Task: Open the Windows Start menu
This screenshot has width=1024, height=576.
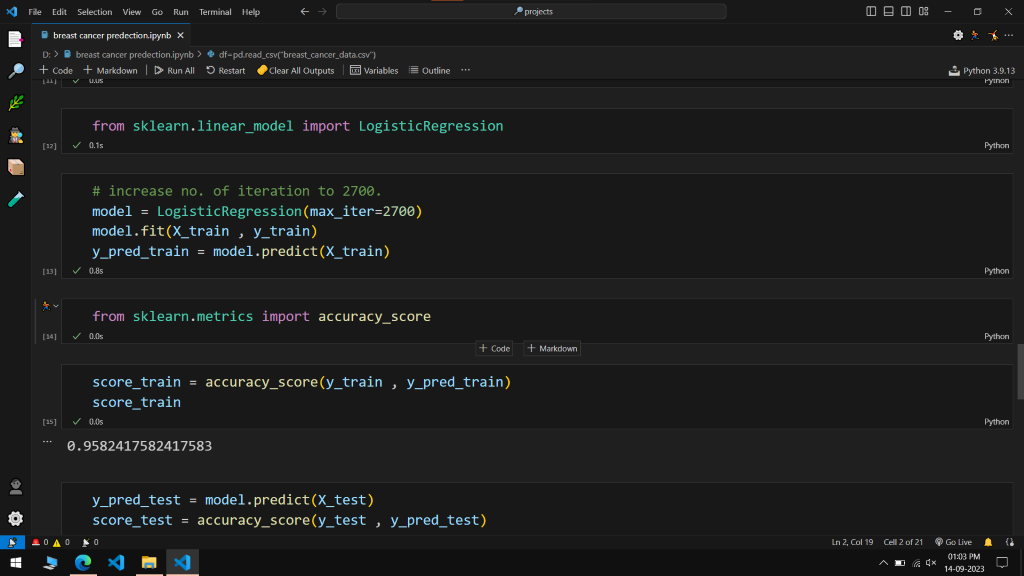Action: click(16, 562)
